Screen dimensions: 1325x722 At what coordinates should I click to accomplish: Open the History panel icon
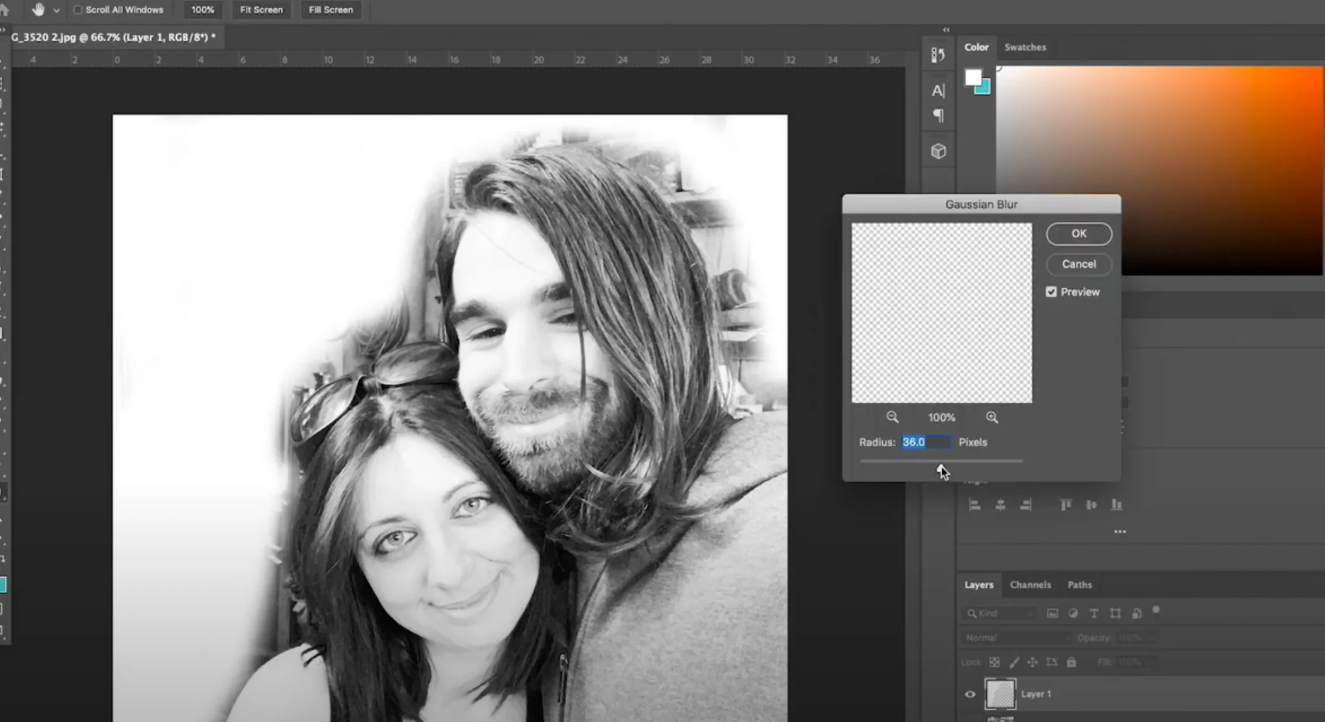click(938, 55)
